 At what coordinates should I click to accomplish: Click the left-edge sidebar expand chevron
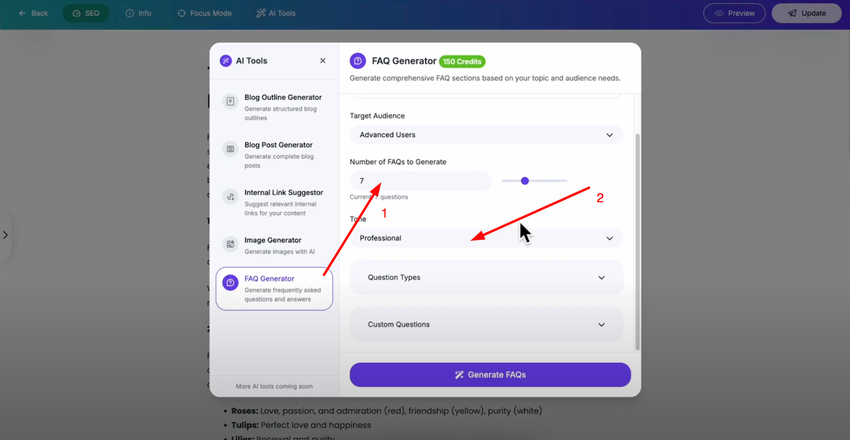[5, 235]
